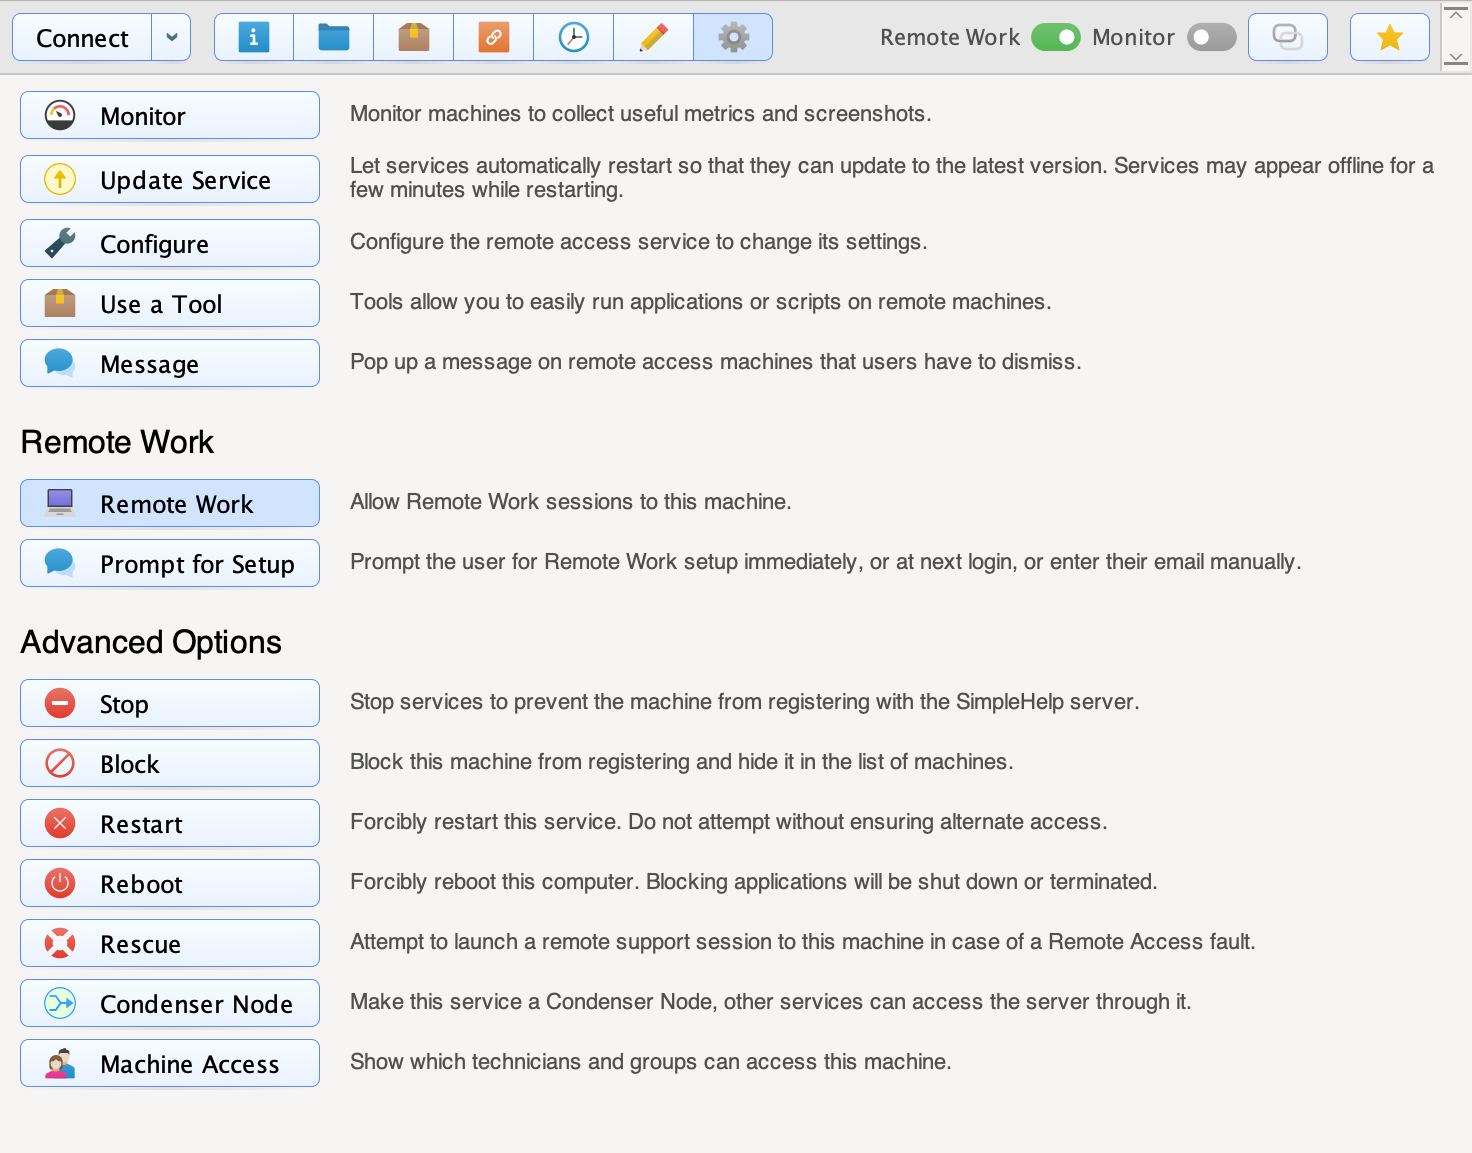Open the clock history tab

(x=574, y=37)
